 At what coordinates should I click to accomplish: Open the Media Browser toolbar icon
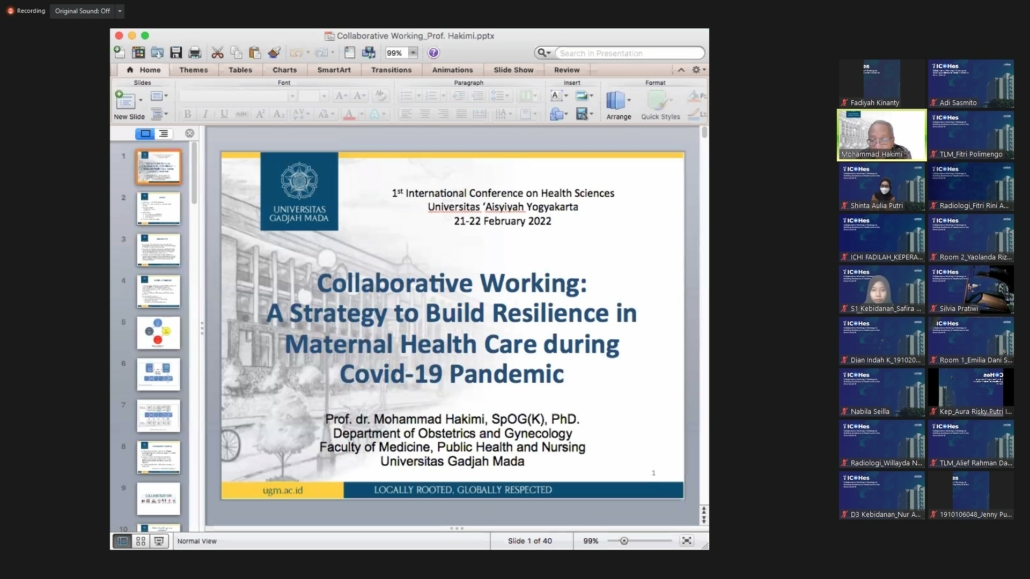click(x=369, y=53)
